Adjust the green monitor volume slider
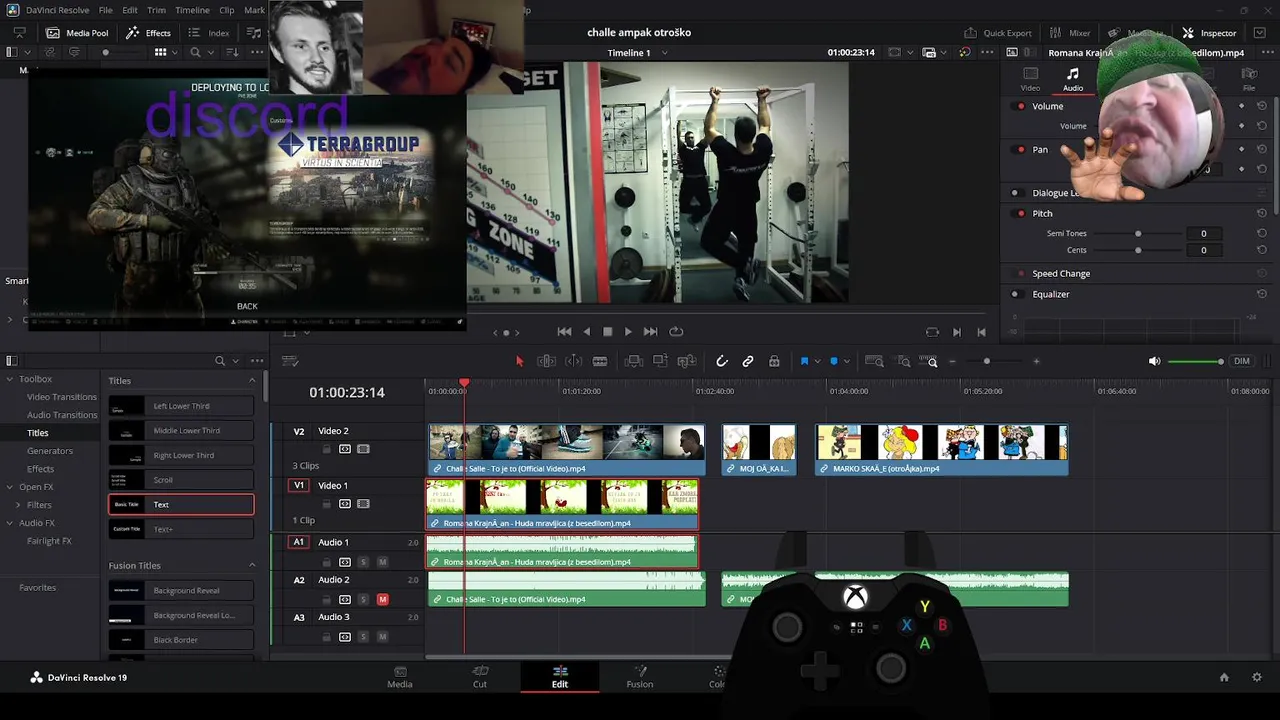This screenshot has width=1280, height=720. [1195, 361]
